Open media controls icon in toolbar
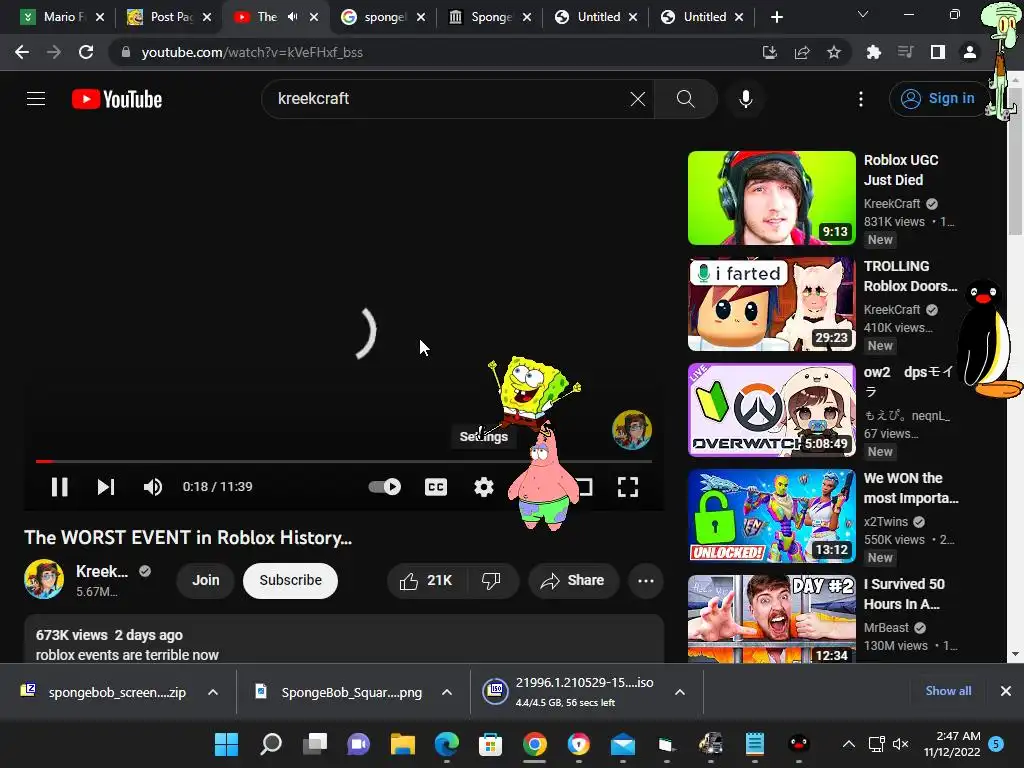This screenshot has width=1024, height=768. click(905, 52)
